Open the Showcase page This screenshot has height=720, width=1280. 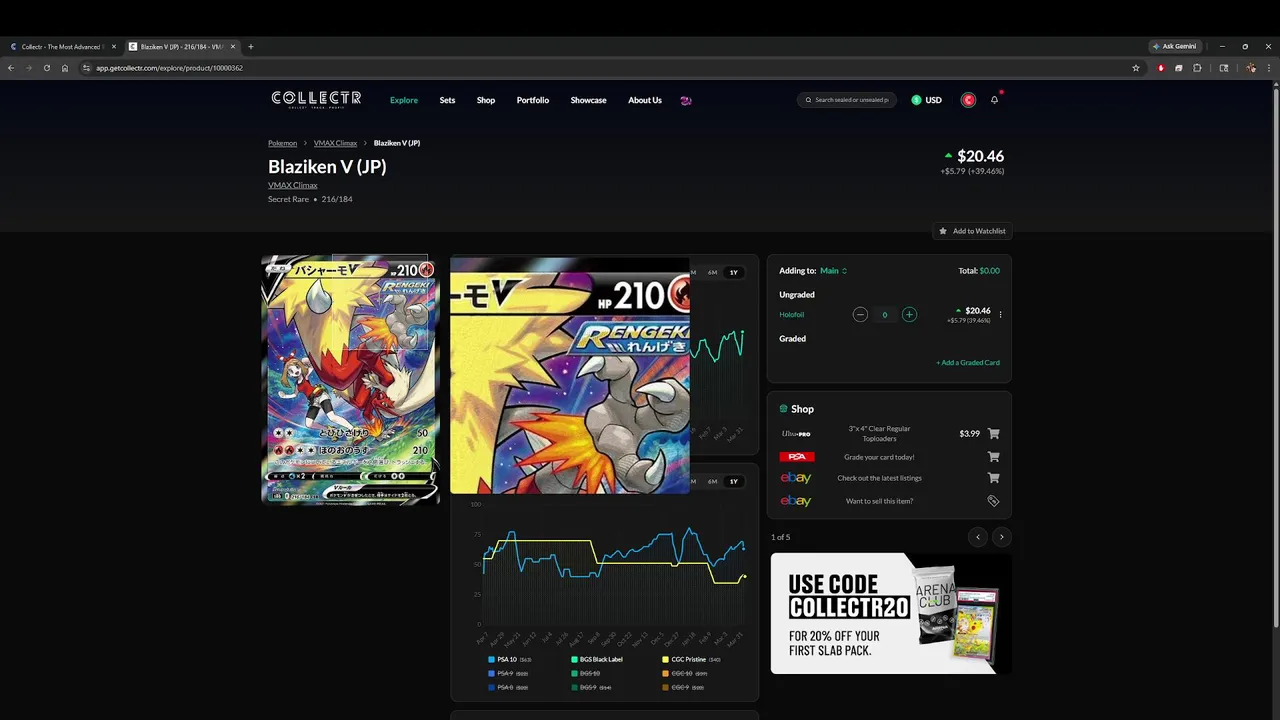[588, 100]
